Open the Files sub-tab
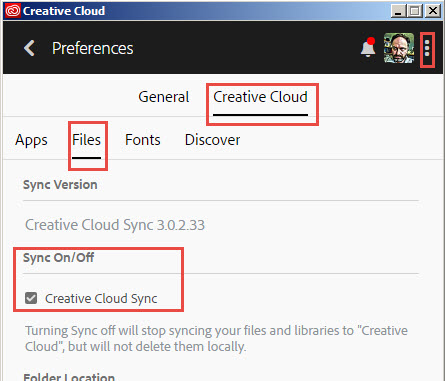Screen dimensions: 445x381 tap(86, 140)
